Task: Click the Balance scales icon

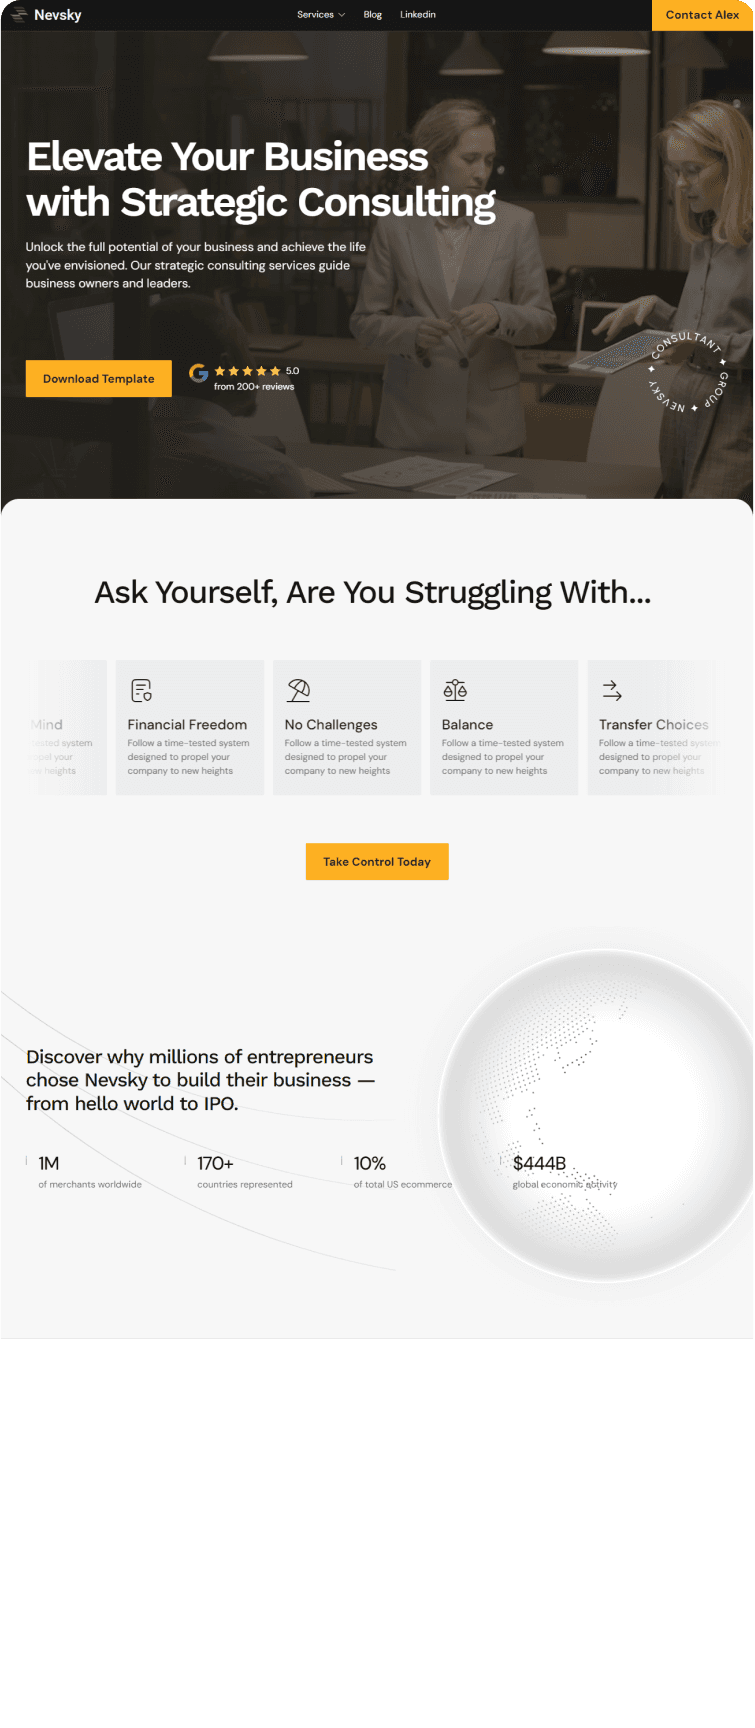Action: click(x=455, y=690)
